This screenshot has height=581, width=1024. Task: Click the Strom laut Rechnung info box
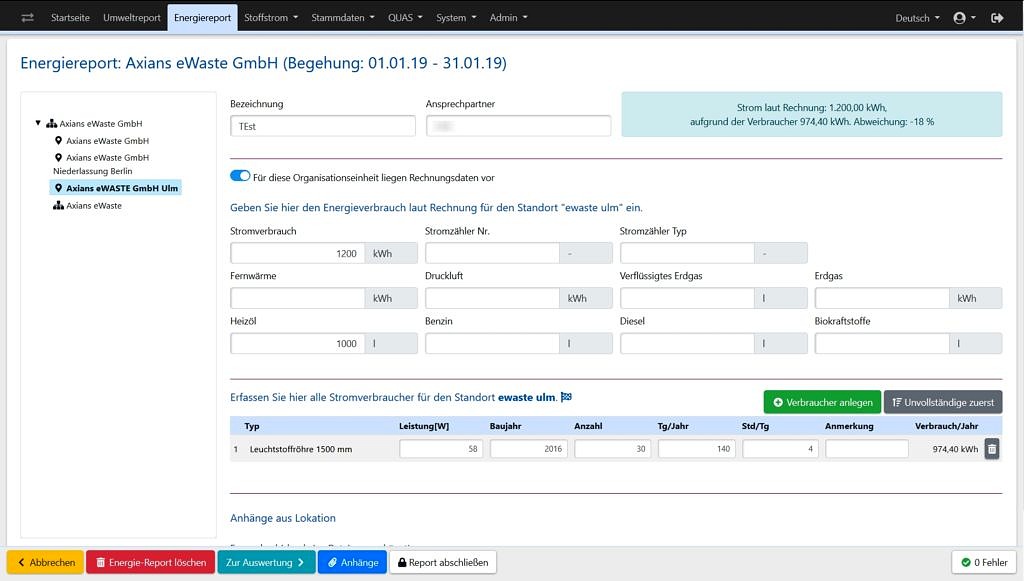812,114
